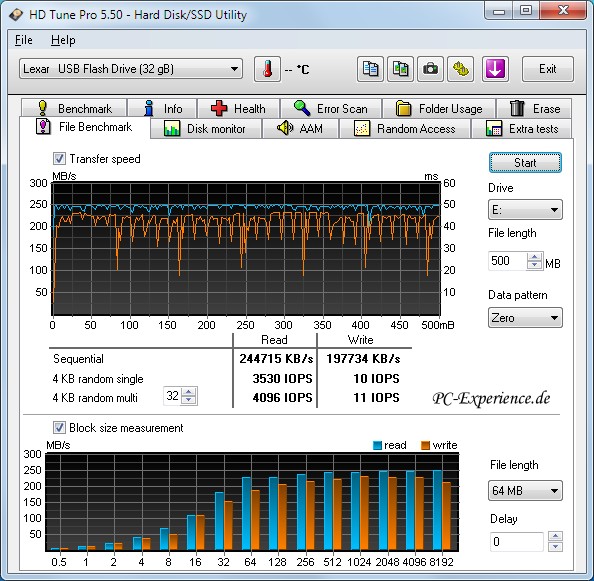Click the camera save screenshot icon
Viewport: 594px width, 581px height.
pos(430,69)
